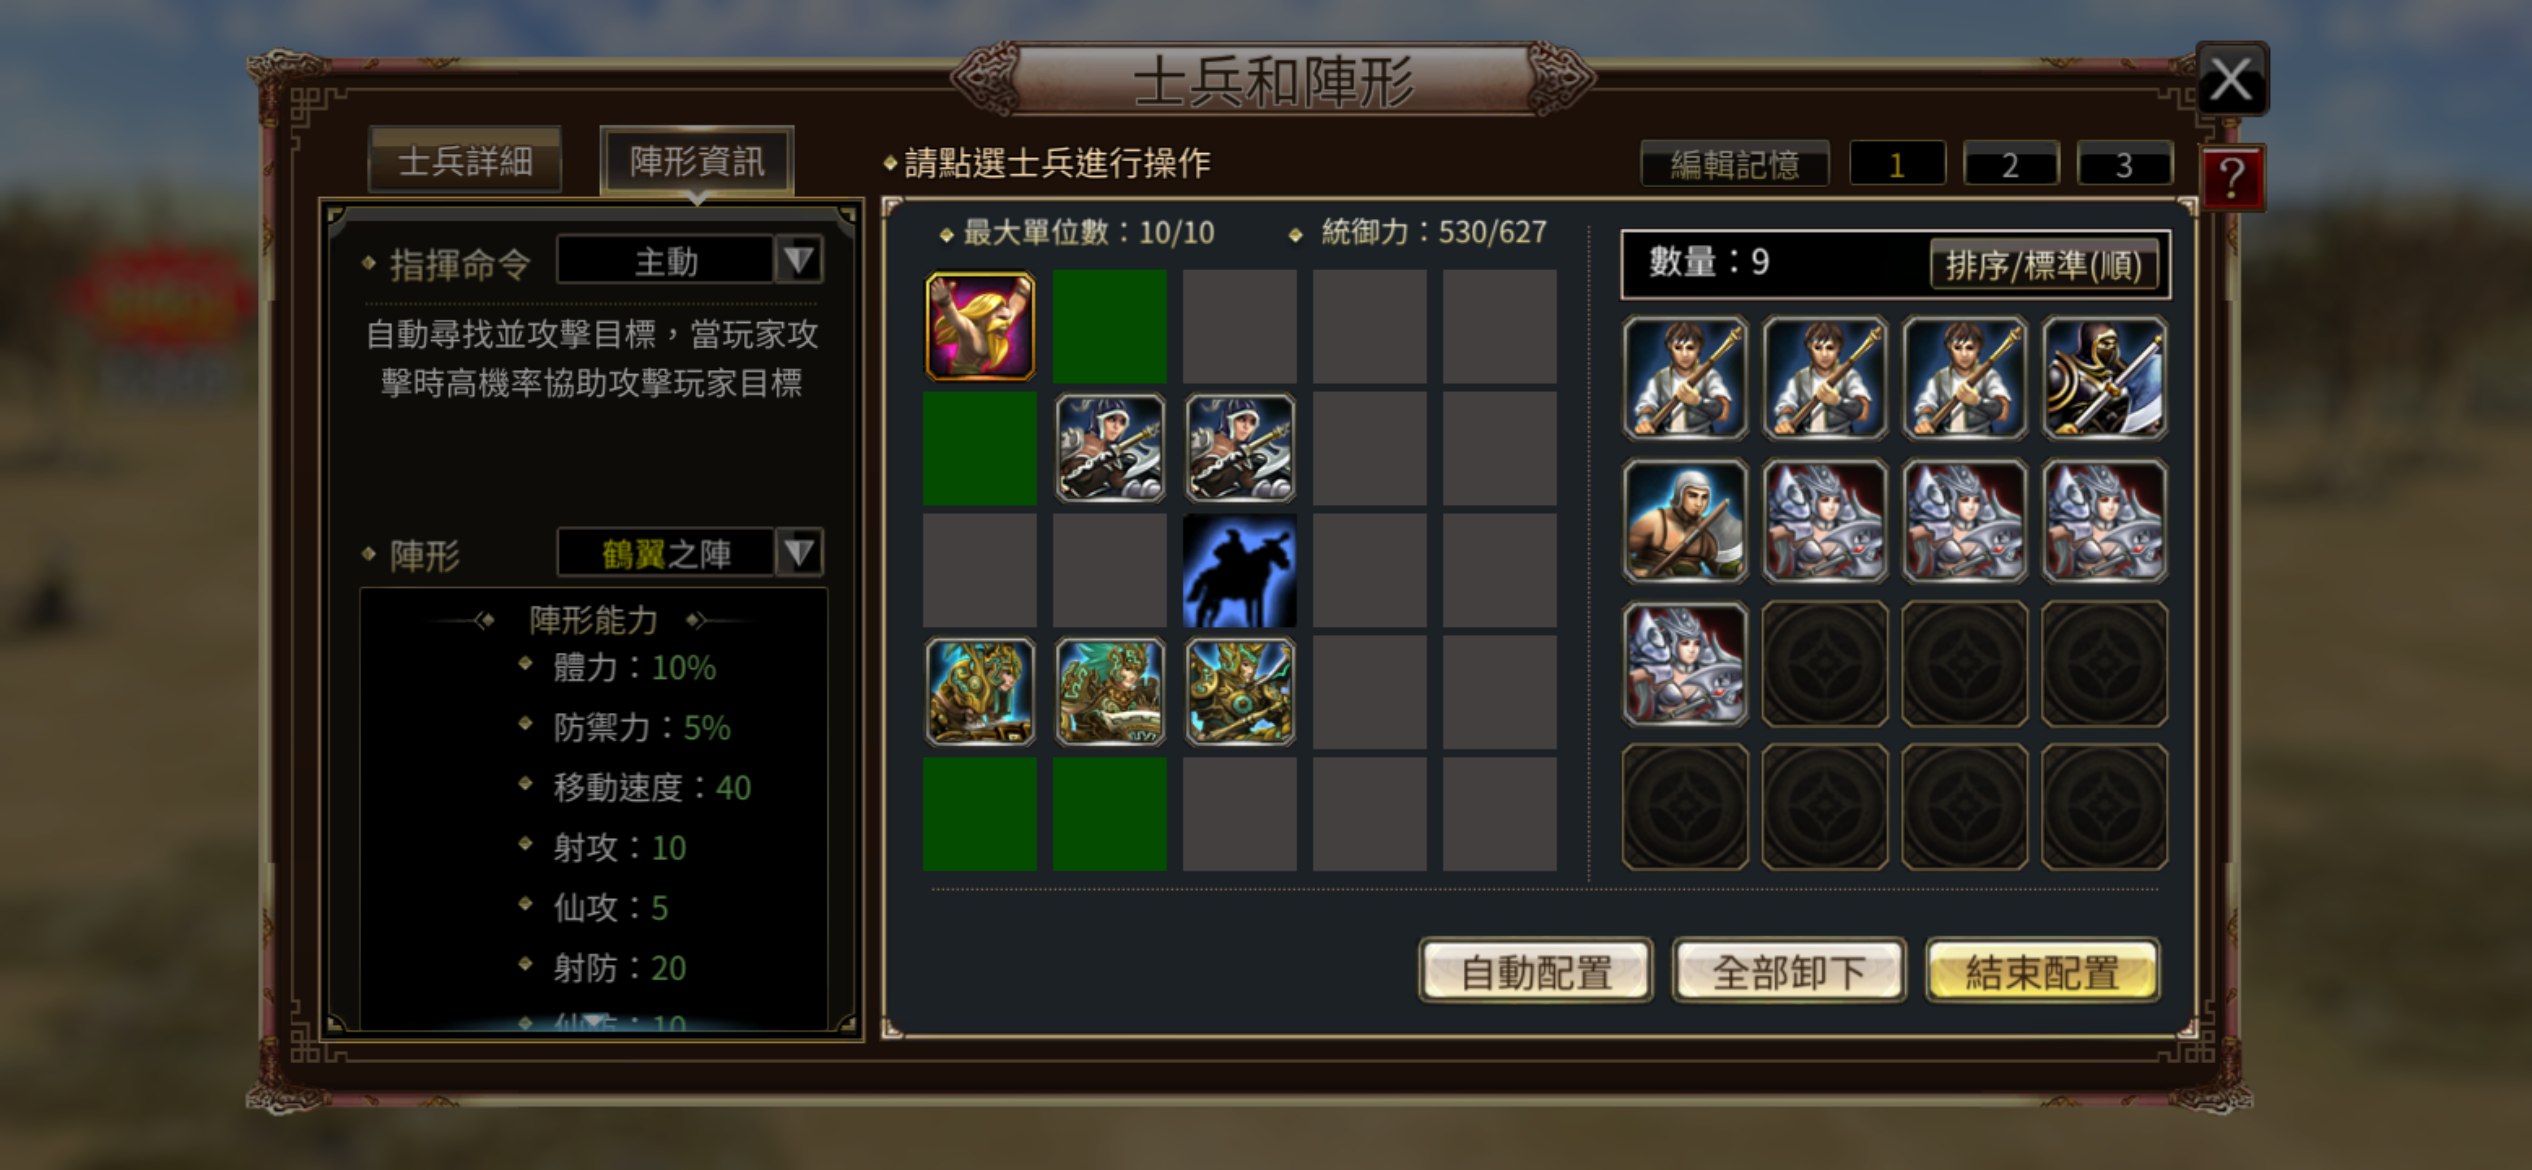
Task: Pick the silver-armored female soldier in third row
Action: click(x=1685, y=663)
